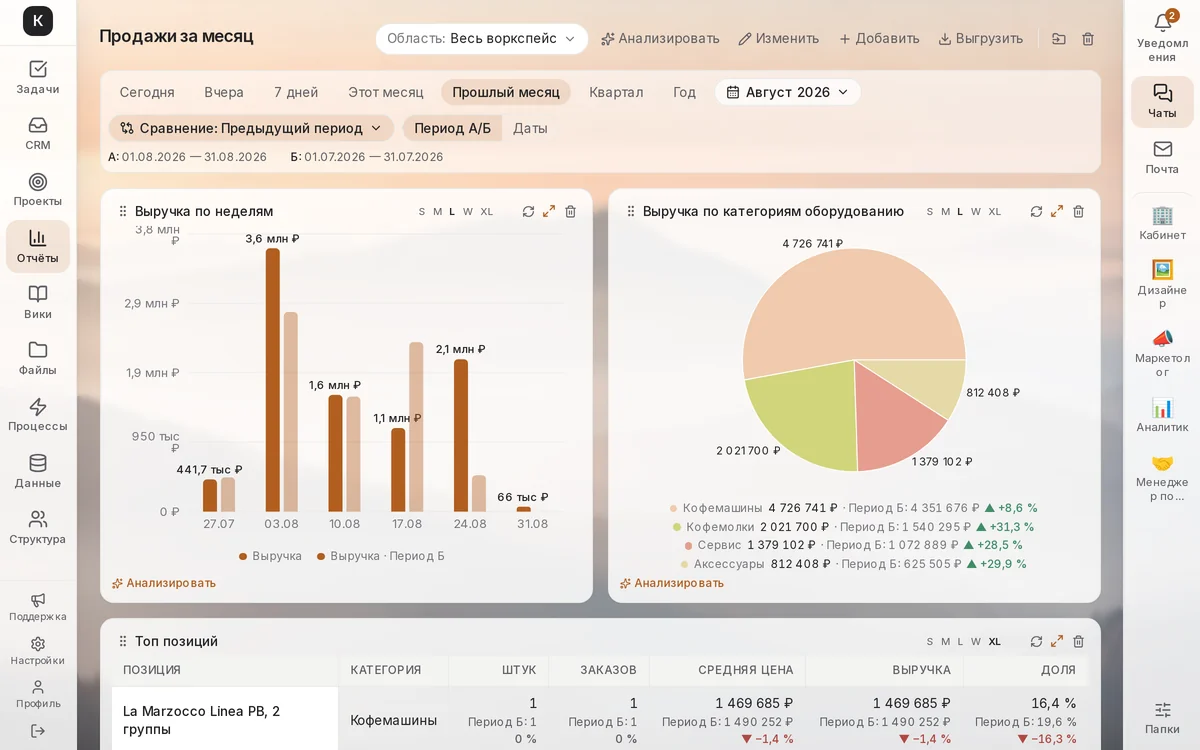The height and width of the screenshot is (750, 1200).
Task: Set Выручка по категориям widget size to W
Action: click(x=975, y=211)
